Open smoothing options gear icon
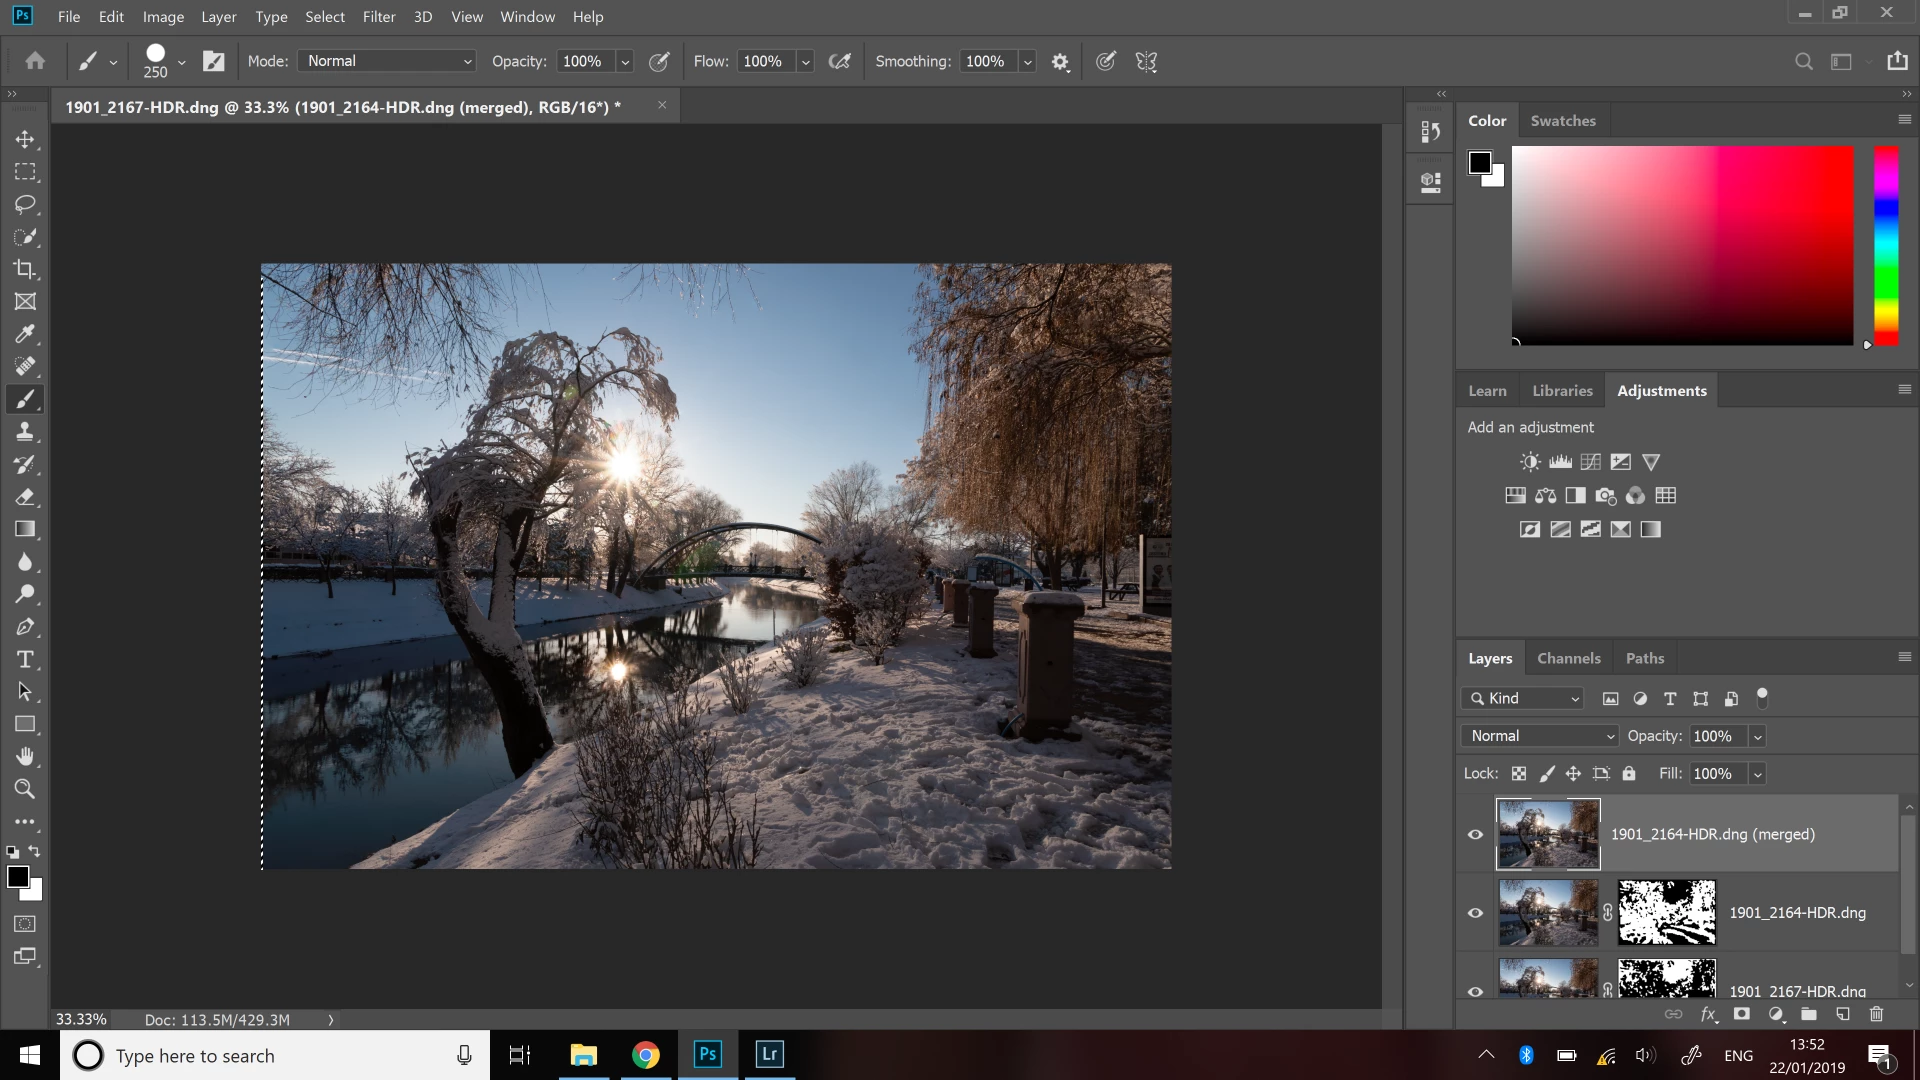 [1060, 62]
